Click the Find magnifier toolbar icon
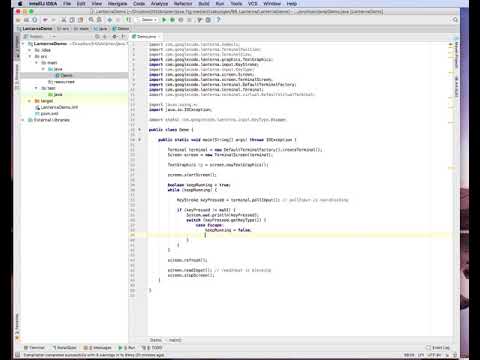The image size is (480, 360). [x=91, y=20]
